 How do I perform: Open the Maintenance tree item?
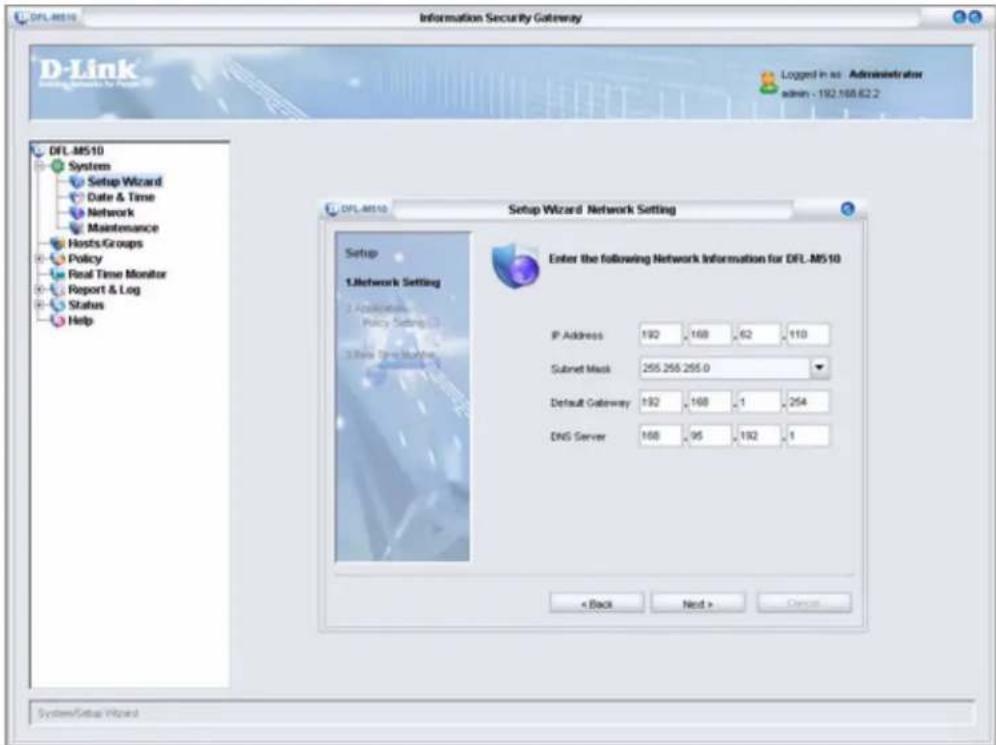pyautogui.click(x=123, y=228)
